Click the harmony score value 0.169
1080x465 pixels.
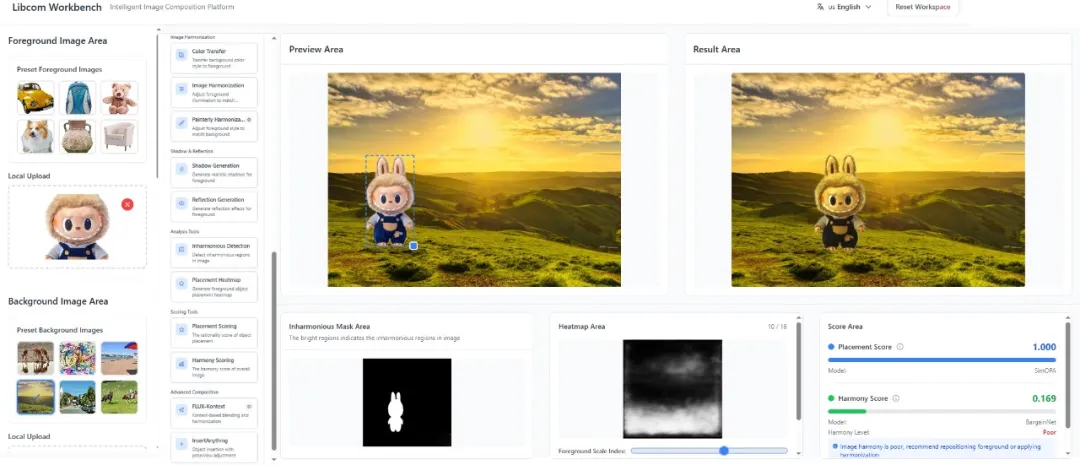tap(1044, 398)
